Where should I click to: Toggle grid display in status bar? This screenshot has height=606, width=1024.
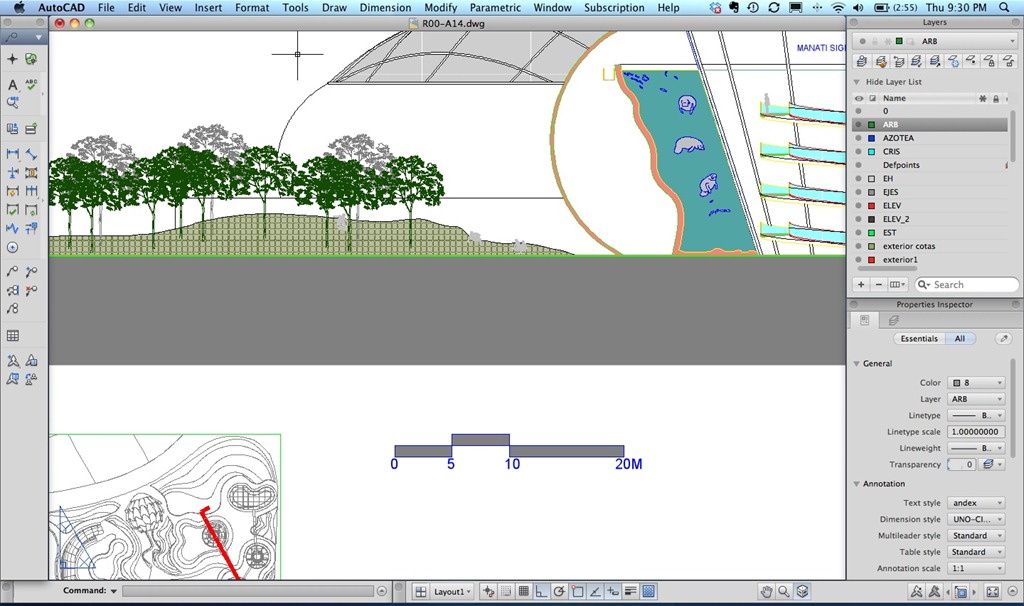click(523, 591)
